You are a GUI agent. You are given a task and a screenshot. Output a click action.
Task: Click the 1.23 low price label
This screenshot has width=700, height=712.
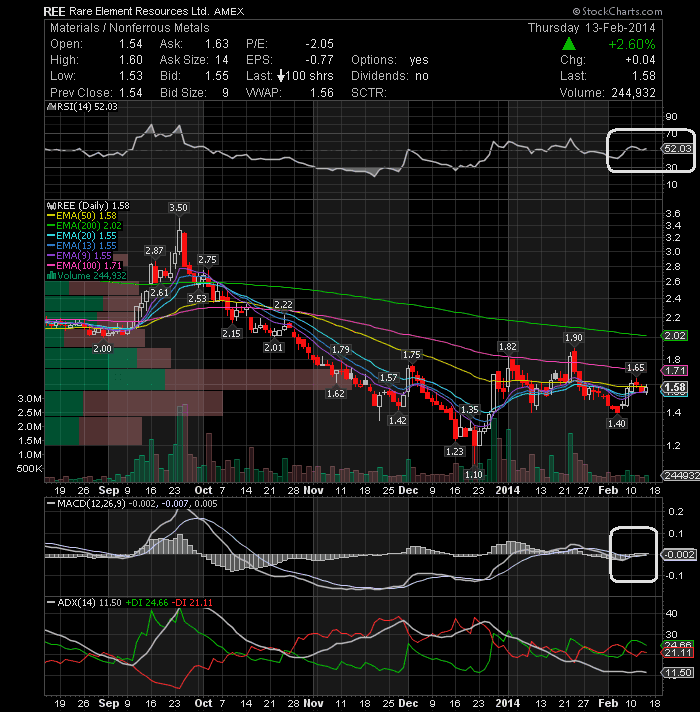(454, 451)
